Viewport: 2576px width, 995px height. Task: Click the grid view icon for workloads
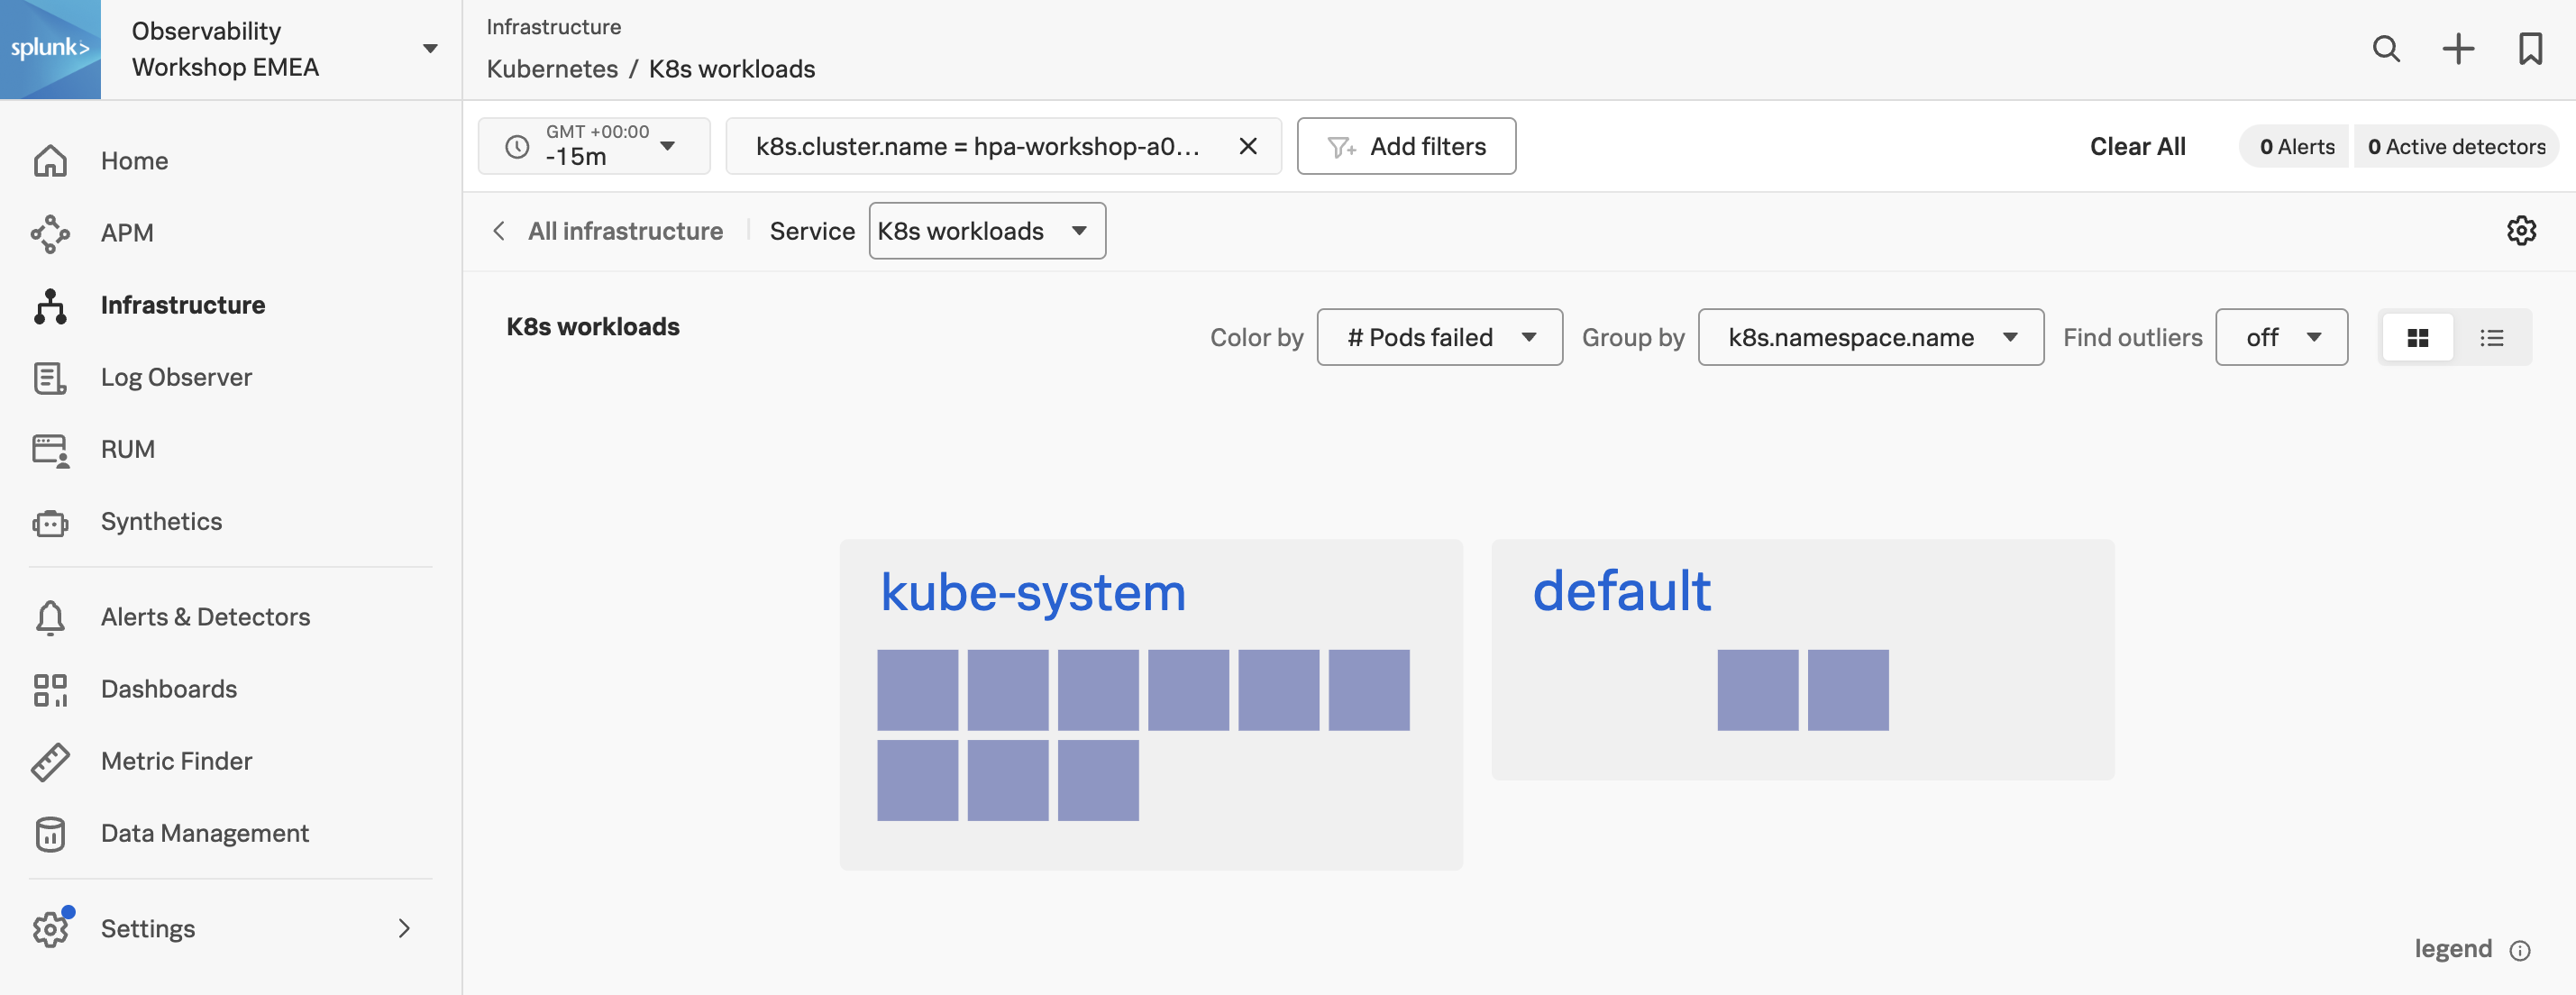[2418, 336]
